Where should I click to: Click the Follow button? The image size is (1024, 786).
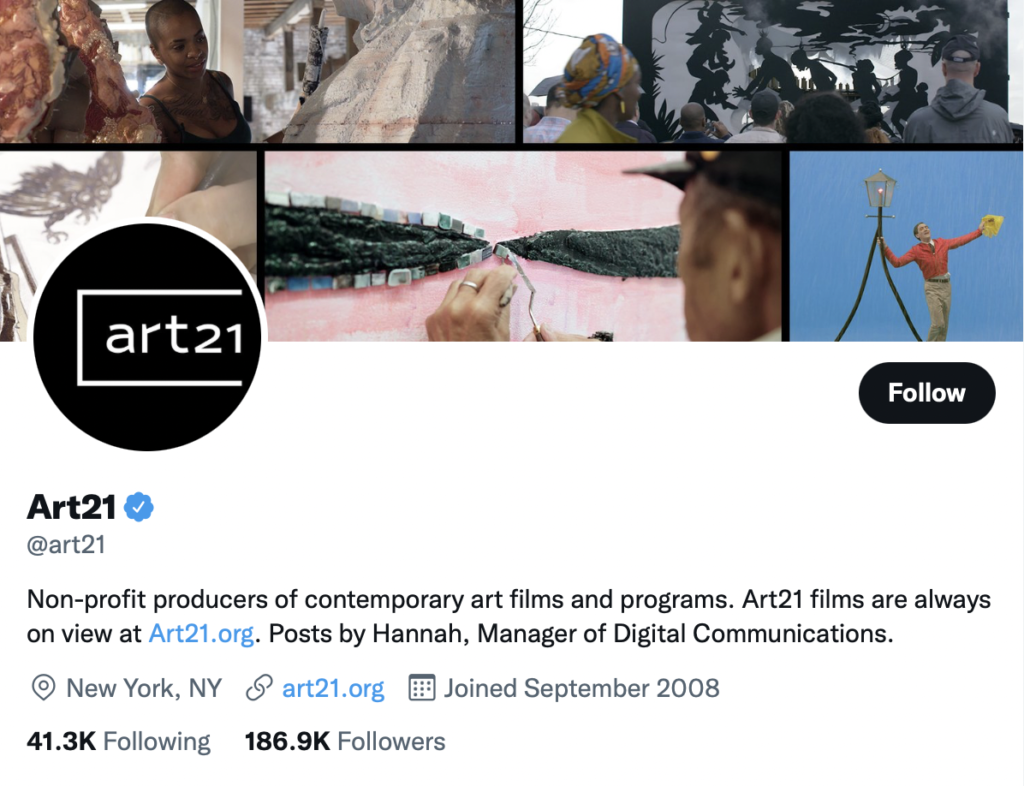[x=927, y=393]
